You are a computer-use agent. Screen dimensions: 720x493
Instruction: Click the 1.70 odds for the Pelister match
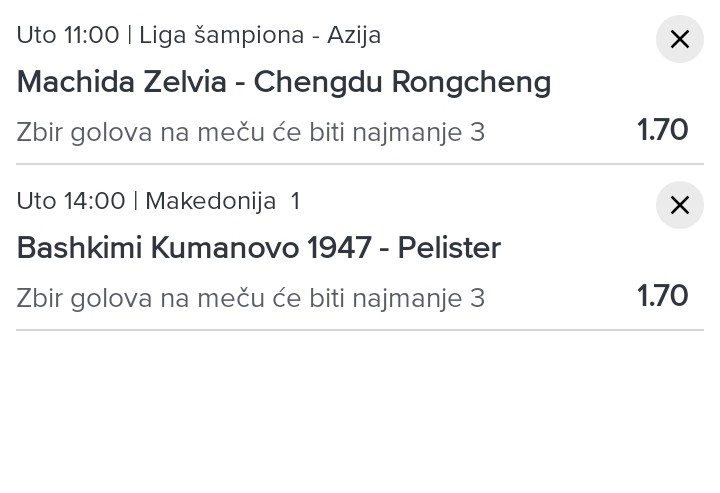point(663,296)
